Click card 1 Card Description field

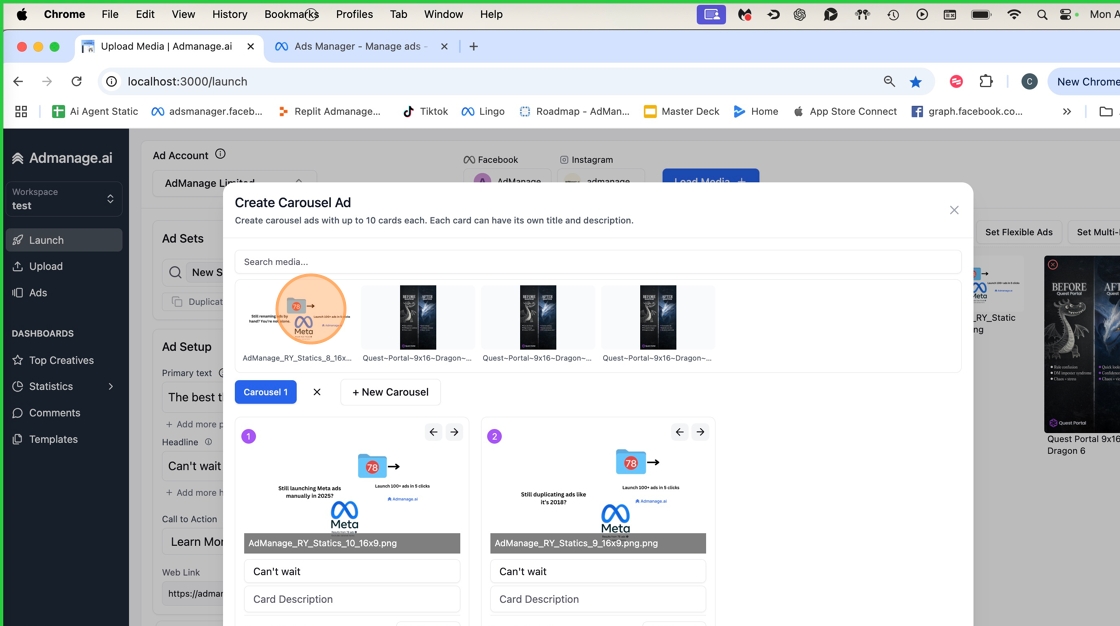point(352,599)
